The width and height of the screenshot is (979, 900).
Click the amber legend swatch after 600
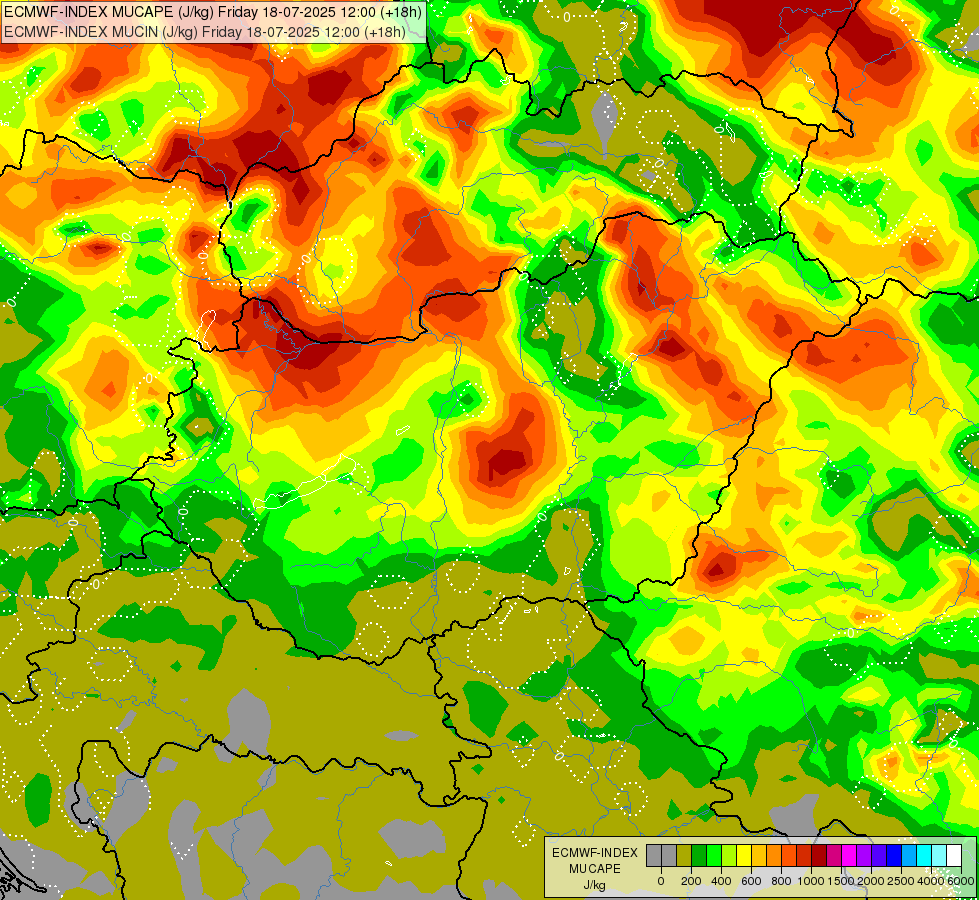coord(759,855)
